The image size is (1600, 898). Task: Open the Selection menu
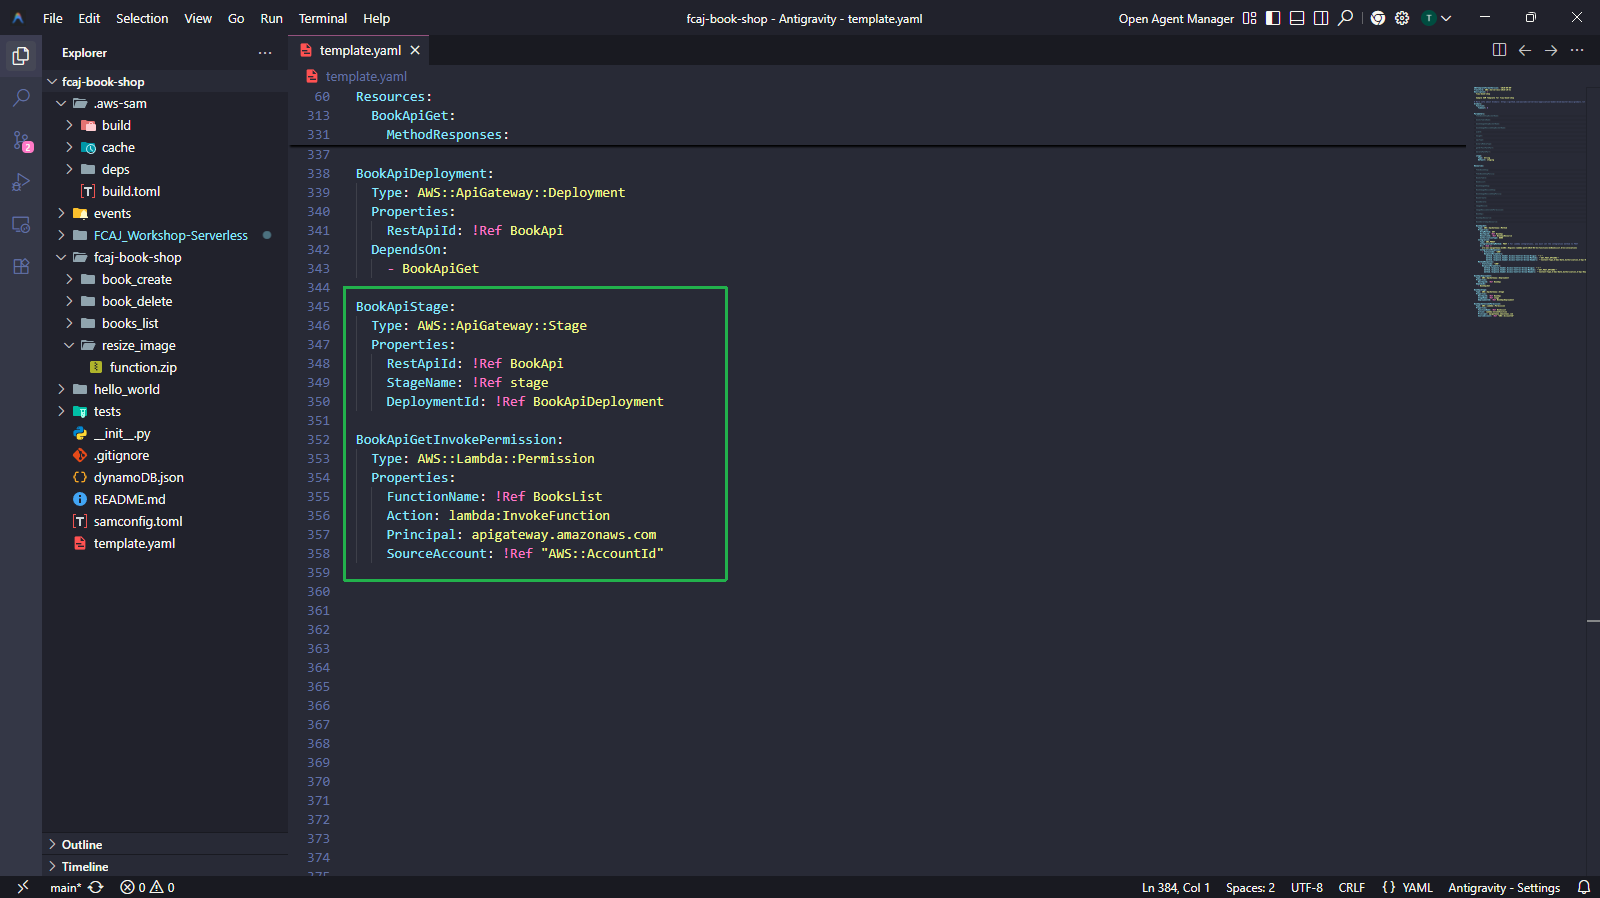pyautogui.click(x=142, y=18)
